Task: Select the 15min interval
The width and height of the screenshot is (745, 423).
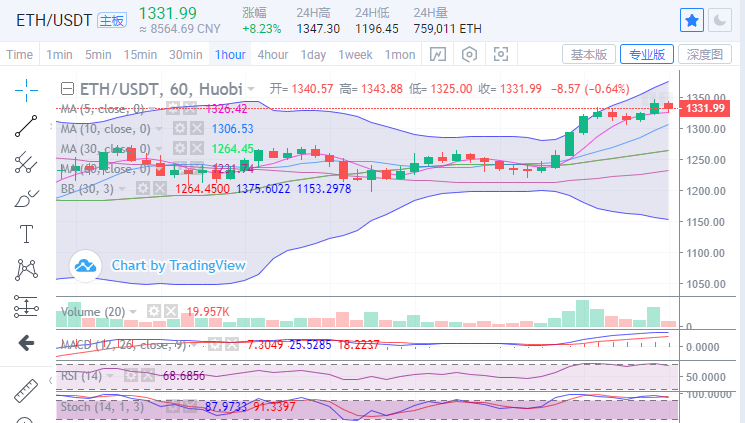Action: 140,55
